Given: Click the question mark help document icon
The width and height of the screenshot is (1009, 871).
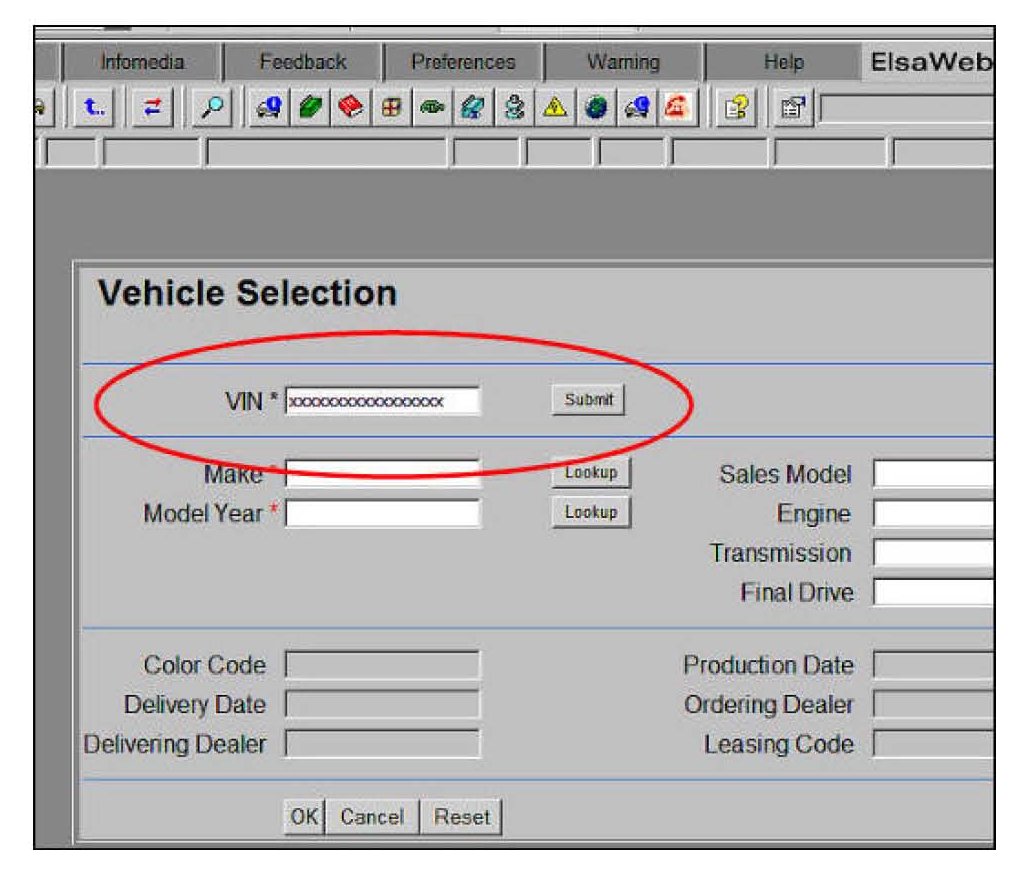Looking at the screenshot, I should (x=733, y=107).
